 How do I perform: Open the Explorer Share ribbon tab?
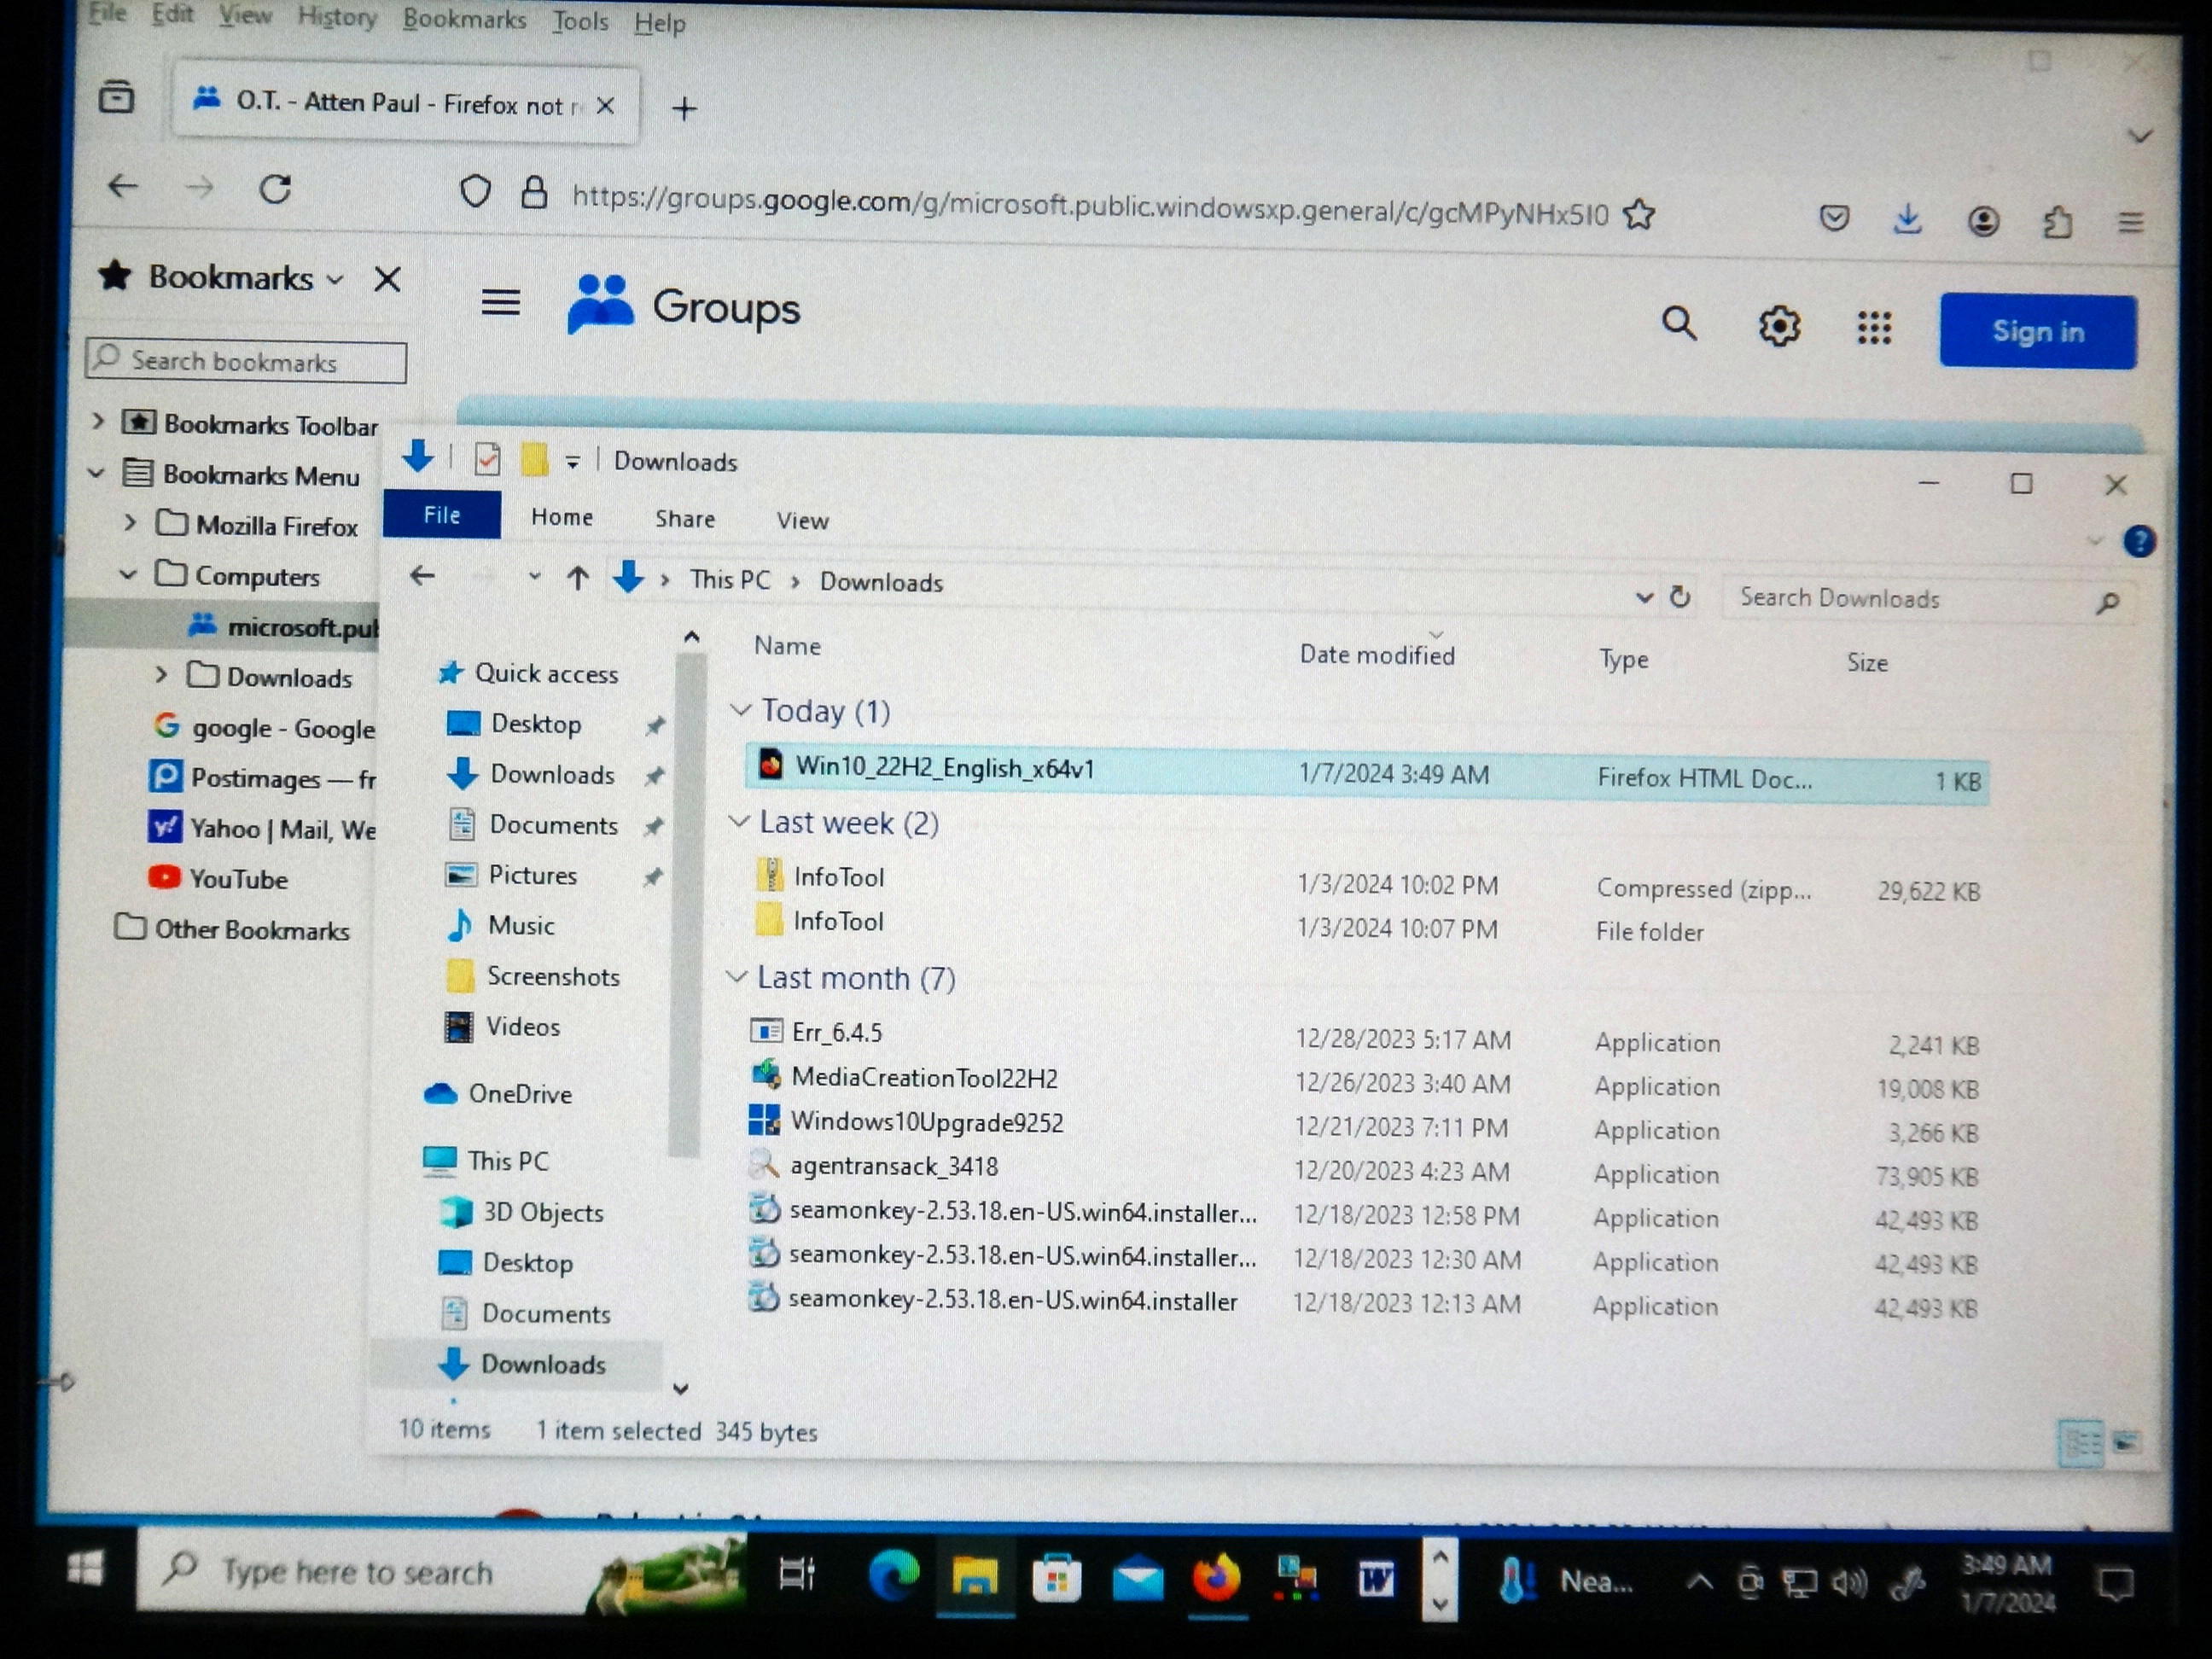[x=685, y=519]
